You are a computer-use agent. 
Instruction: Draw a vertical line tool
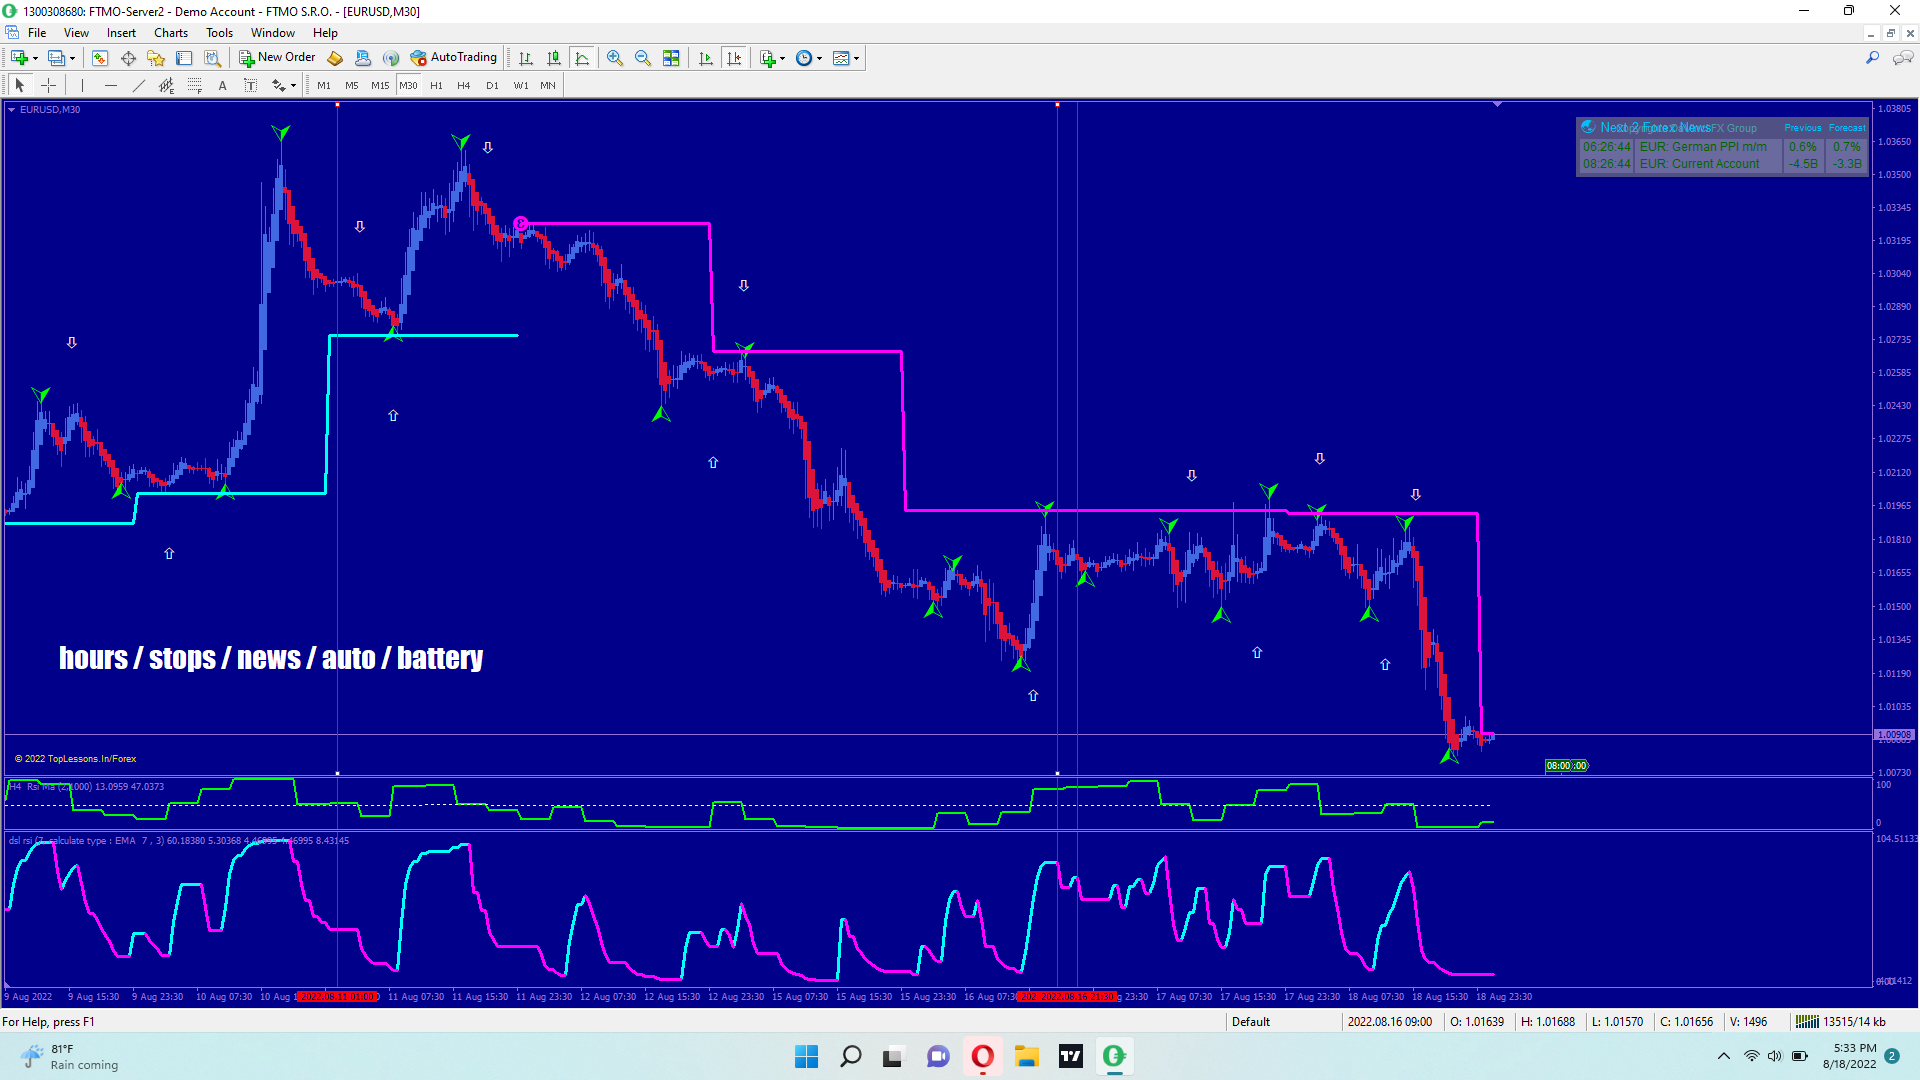(82, 86)
